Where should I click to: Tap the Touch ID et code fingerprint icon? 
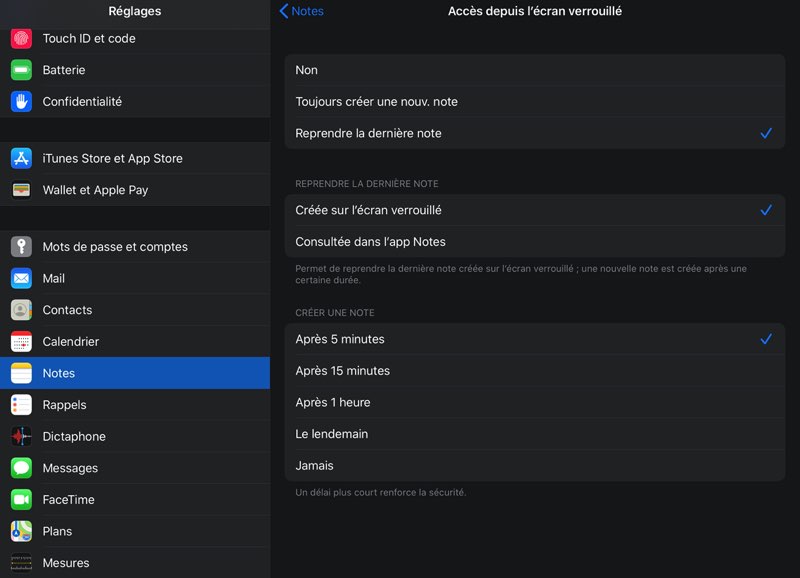21,39
